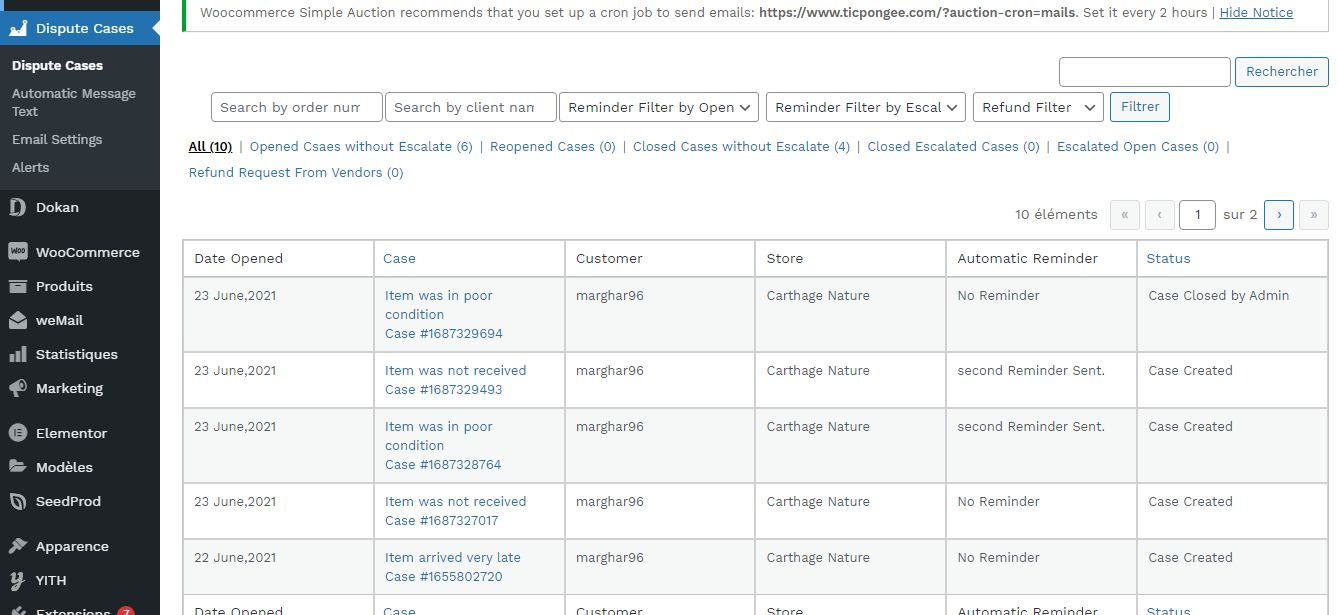Go to last page double arrow
The height and width of the screenshot is (615, 1338).
pos(1314,214)
